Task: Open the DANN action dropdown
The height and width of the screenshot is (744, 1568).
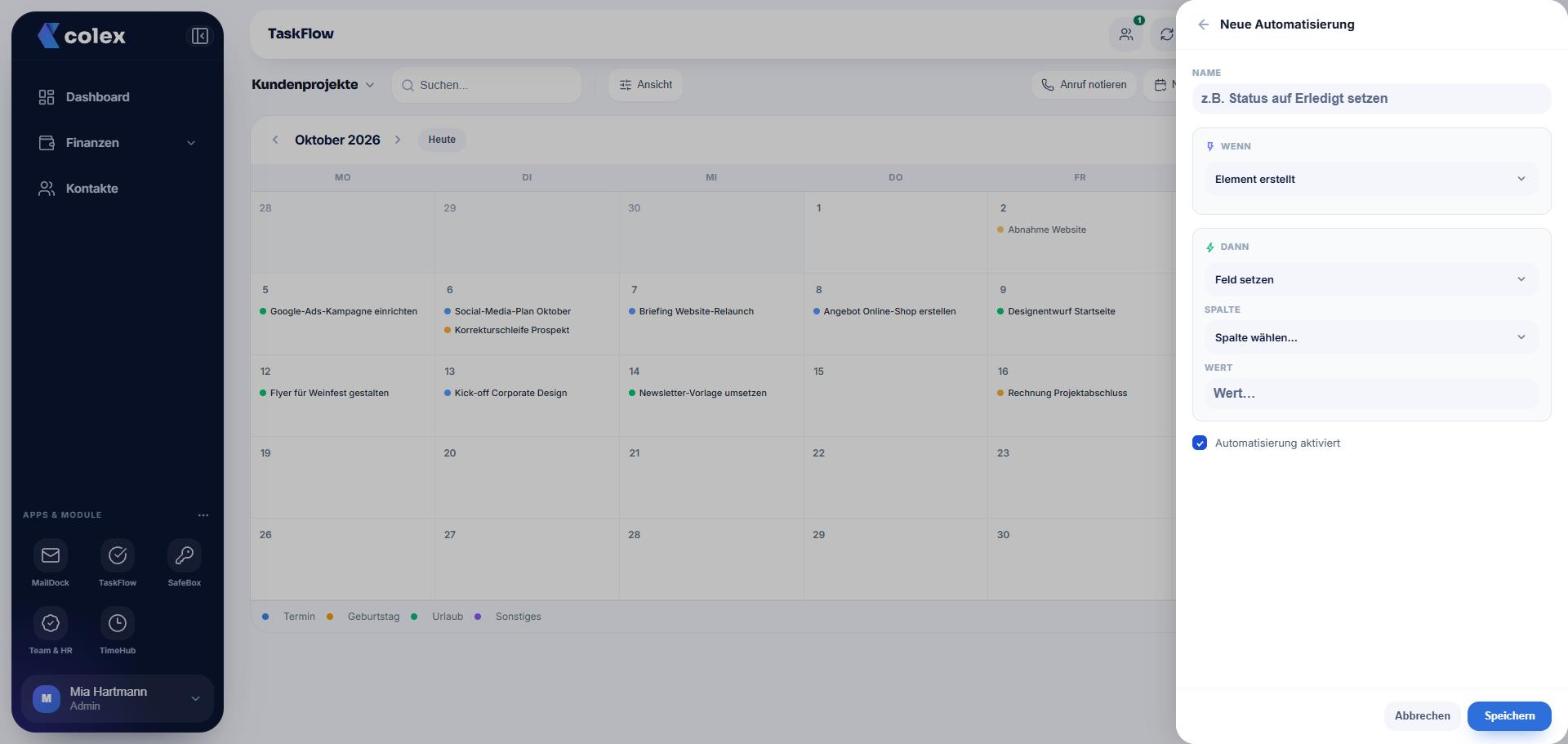Action: [1371, 279]
